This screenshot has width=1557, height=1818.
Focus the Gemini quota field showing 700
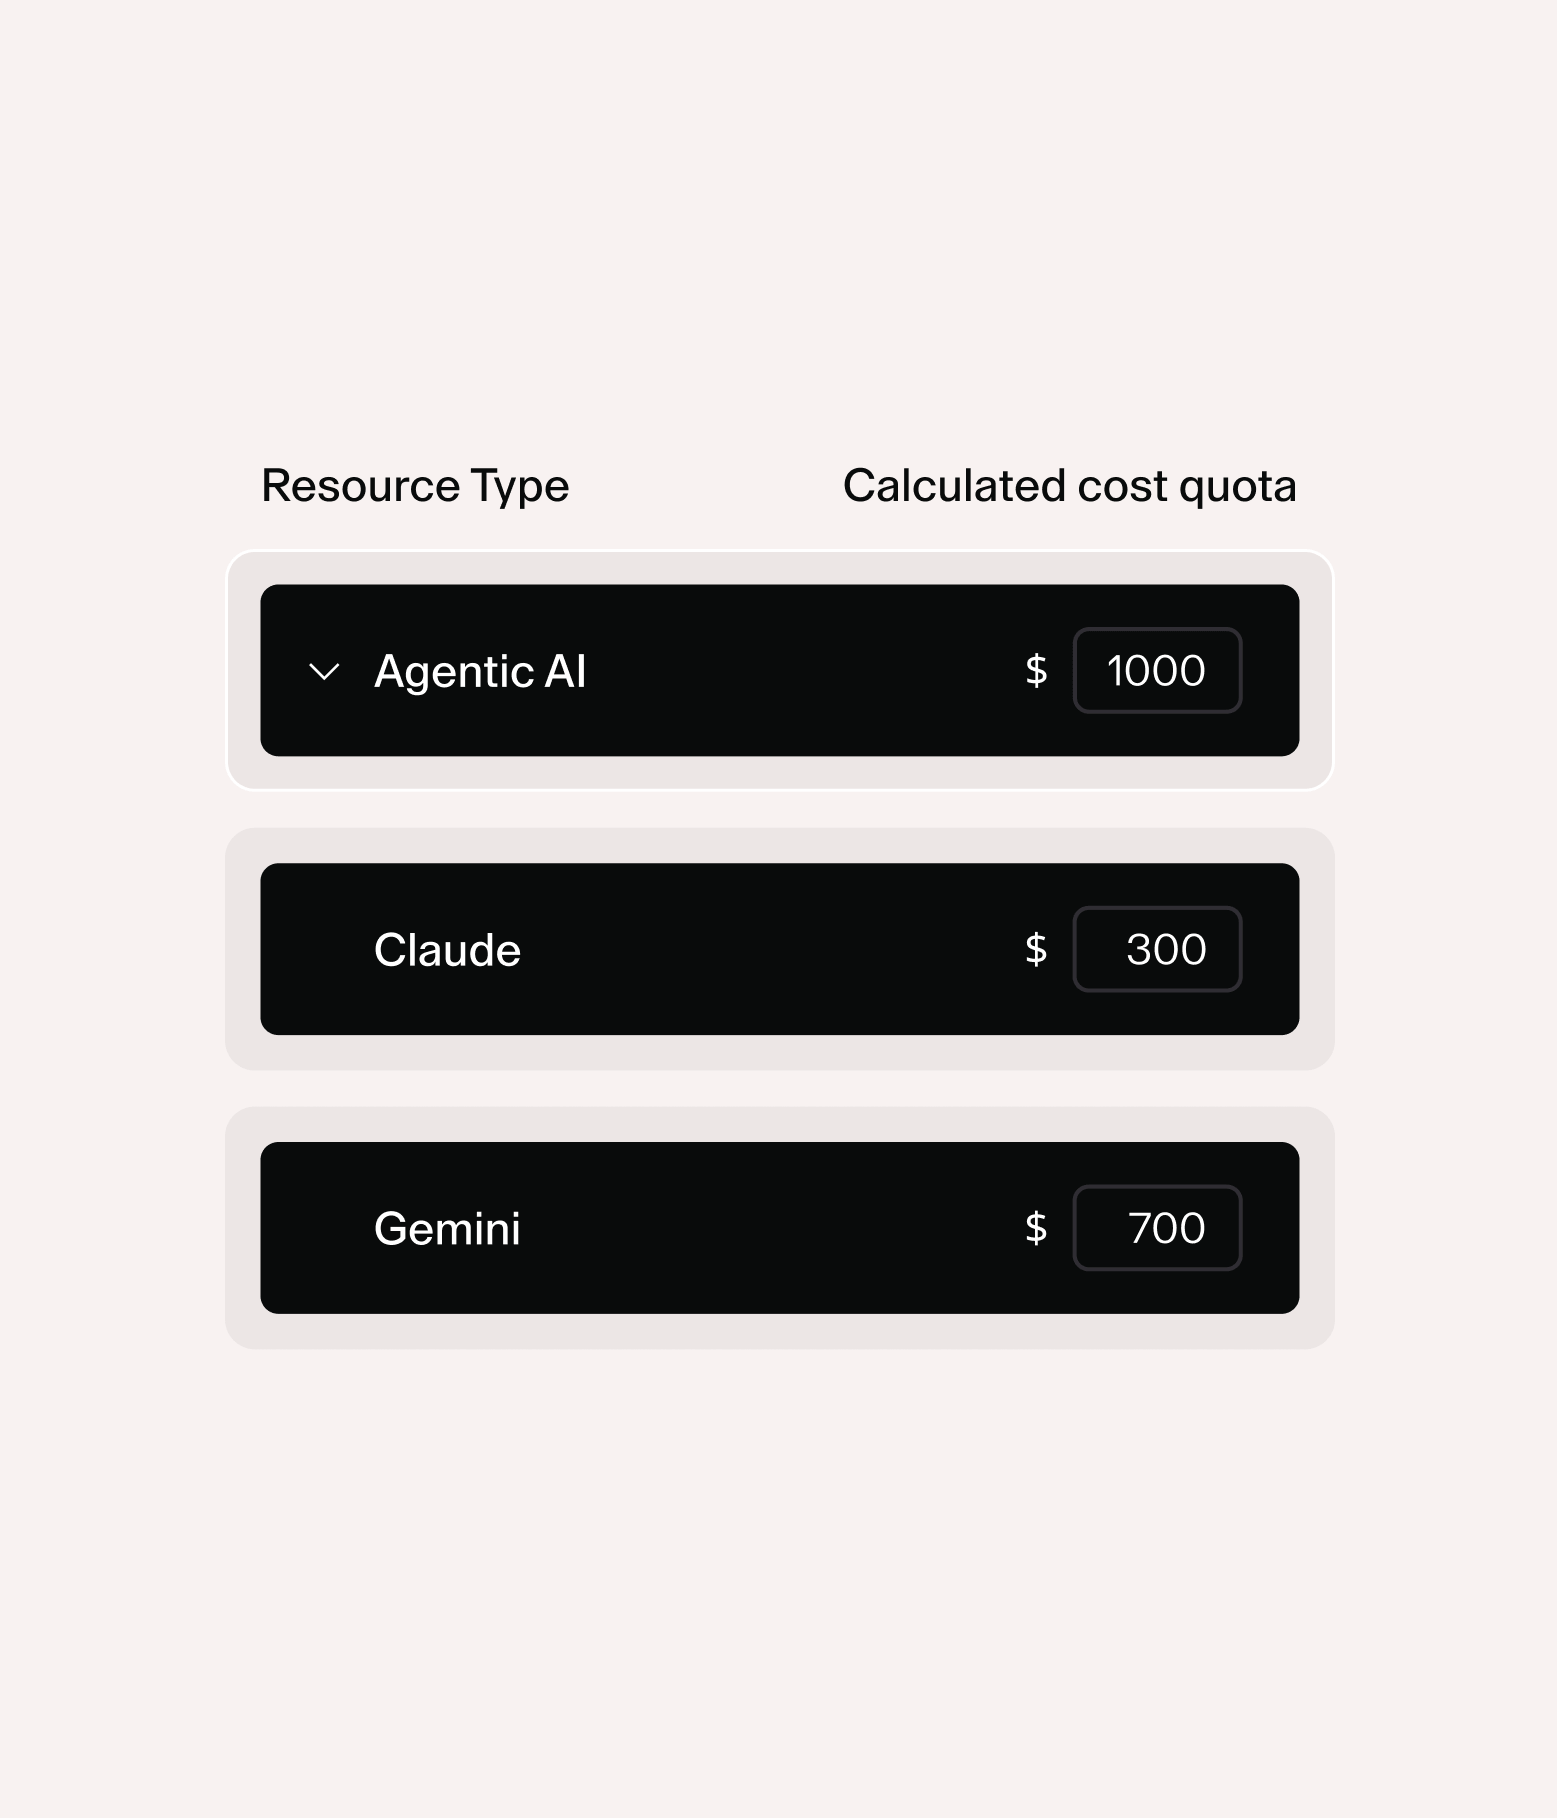(1157, 1228)
